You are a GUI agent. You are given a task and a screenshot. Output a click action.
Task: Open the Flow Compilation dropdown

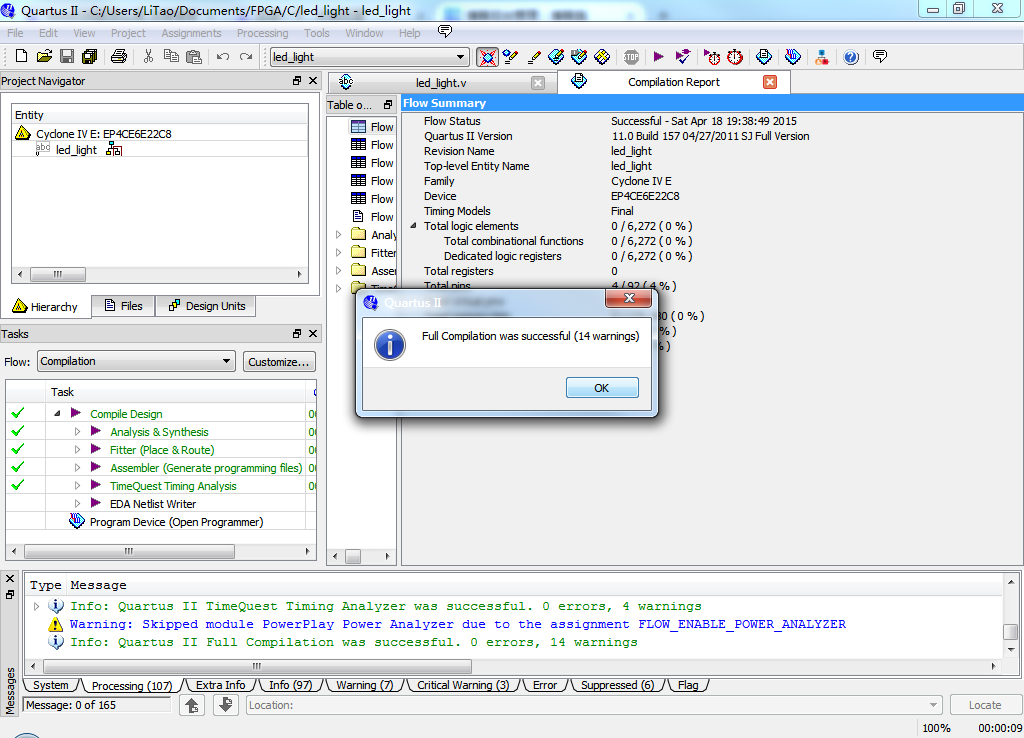pyautogui.click(x=226, y=361)
